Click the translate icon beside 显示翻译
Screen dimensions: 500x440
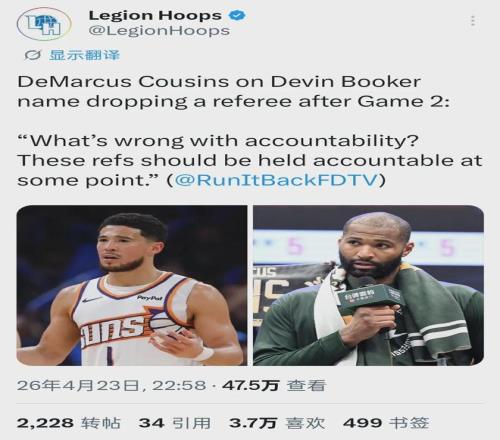coord(32,55)
